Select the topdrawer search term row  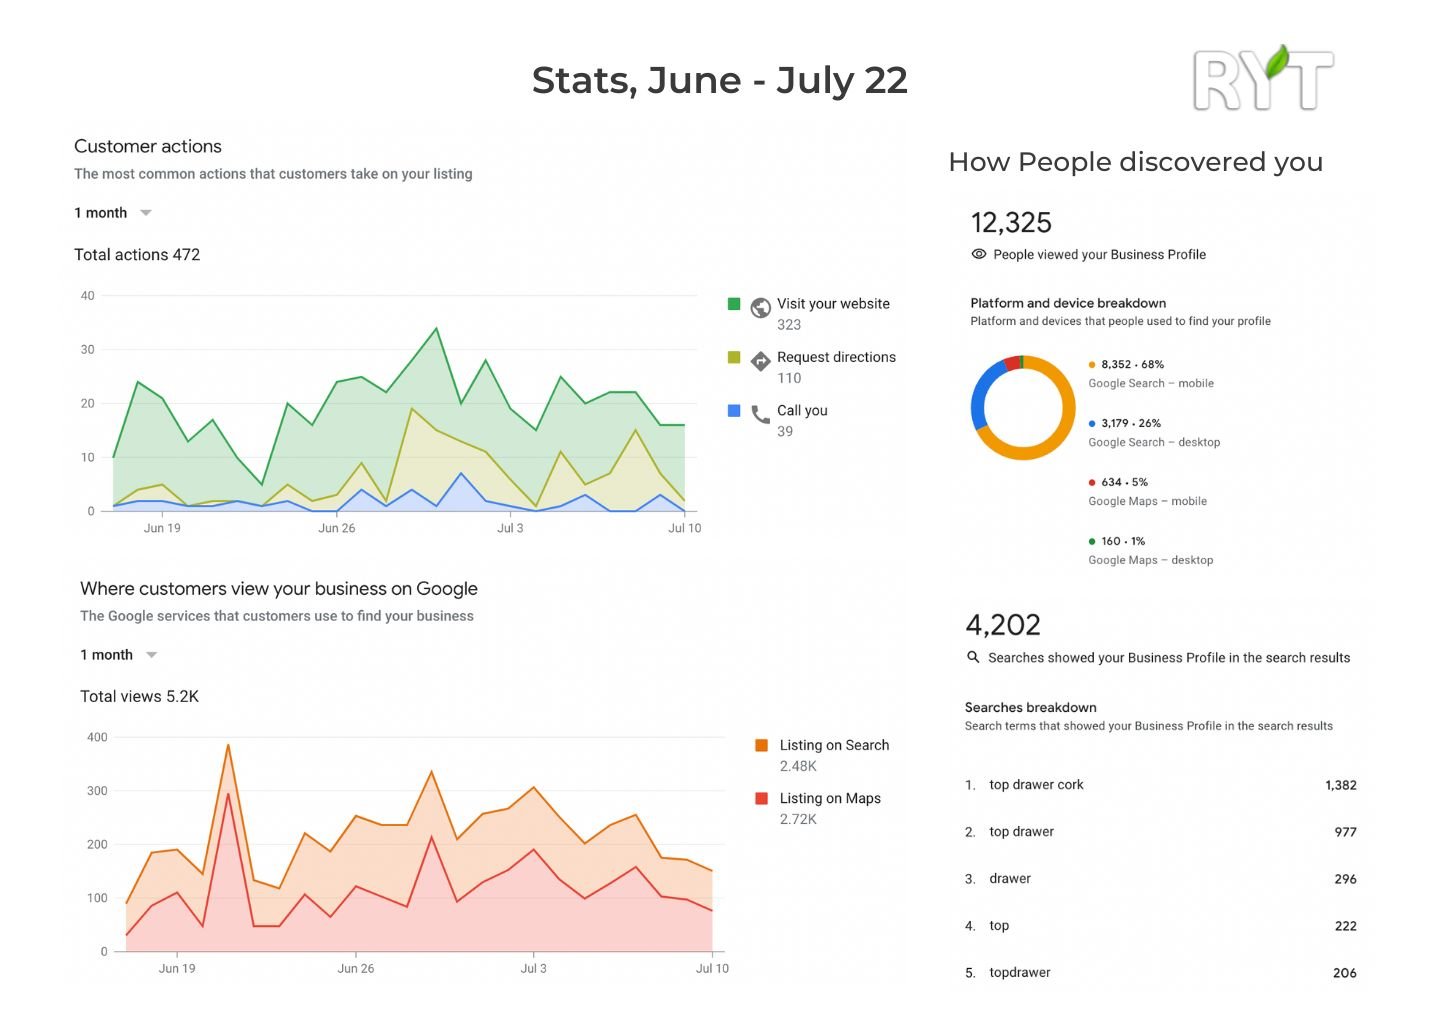tap(1019, 972)
